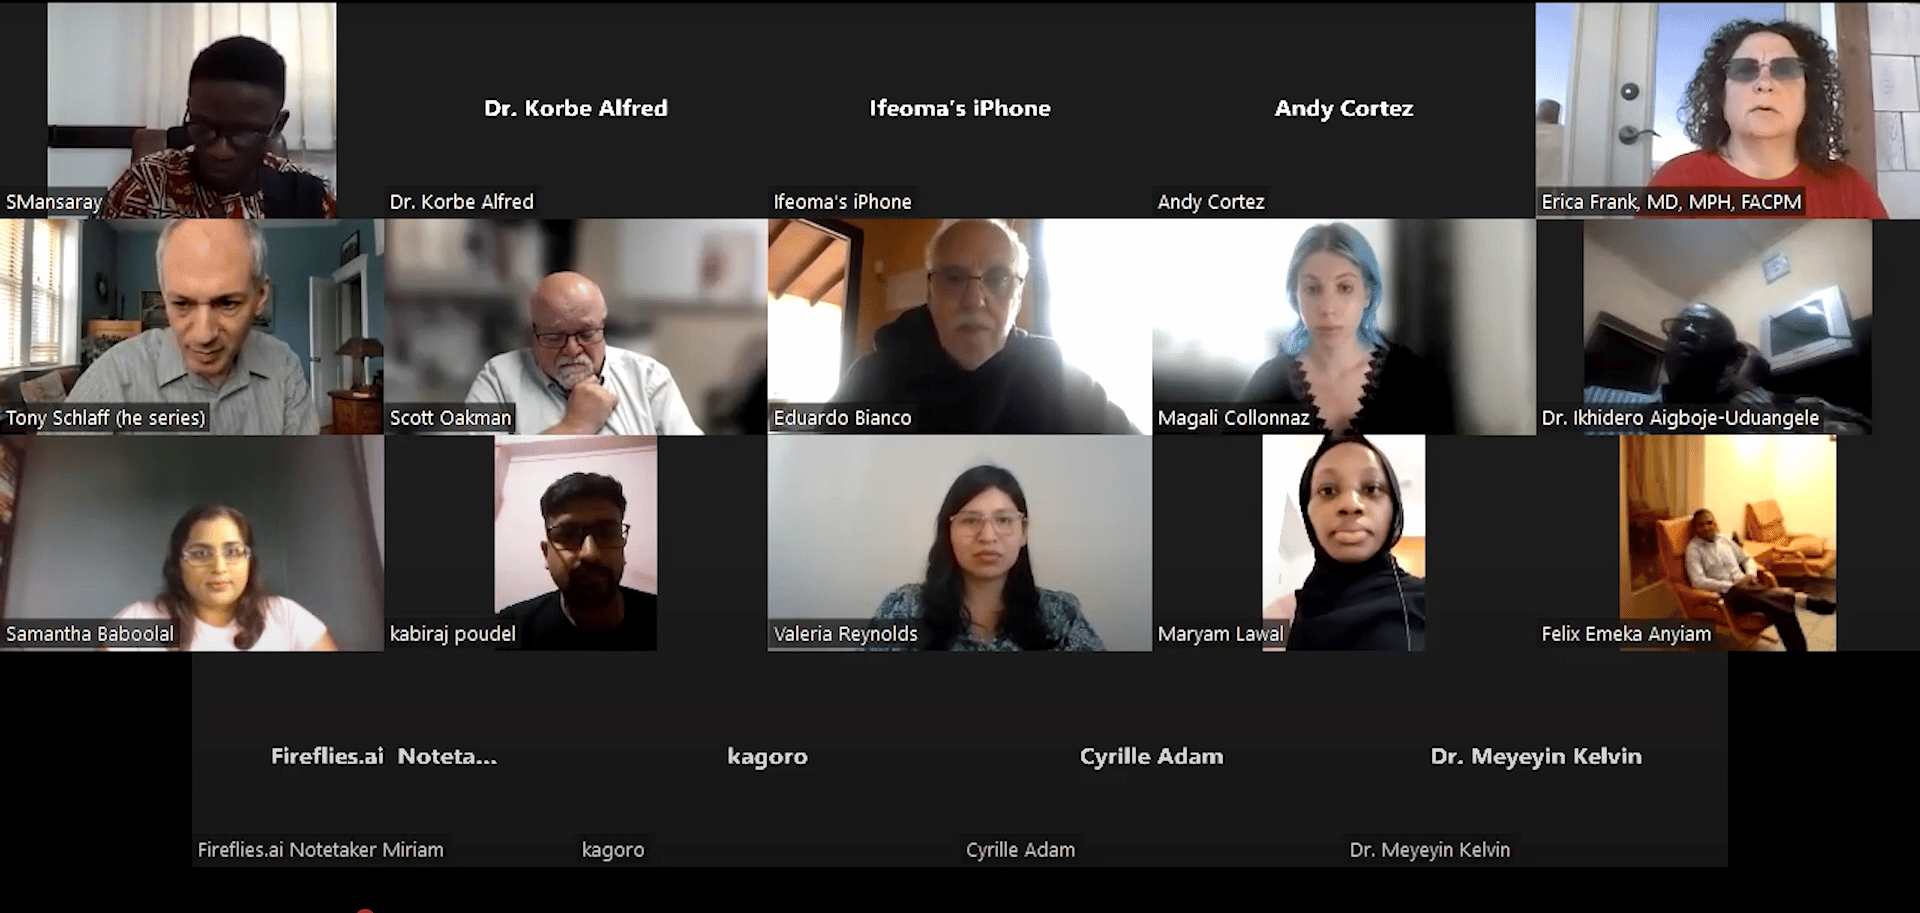Select Felix Emeka Anyiam's video feed
Image resolution: width=1920 pixels, height=913 pixels.
[x=1728, y=543]
